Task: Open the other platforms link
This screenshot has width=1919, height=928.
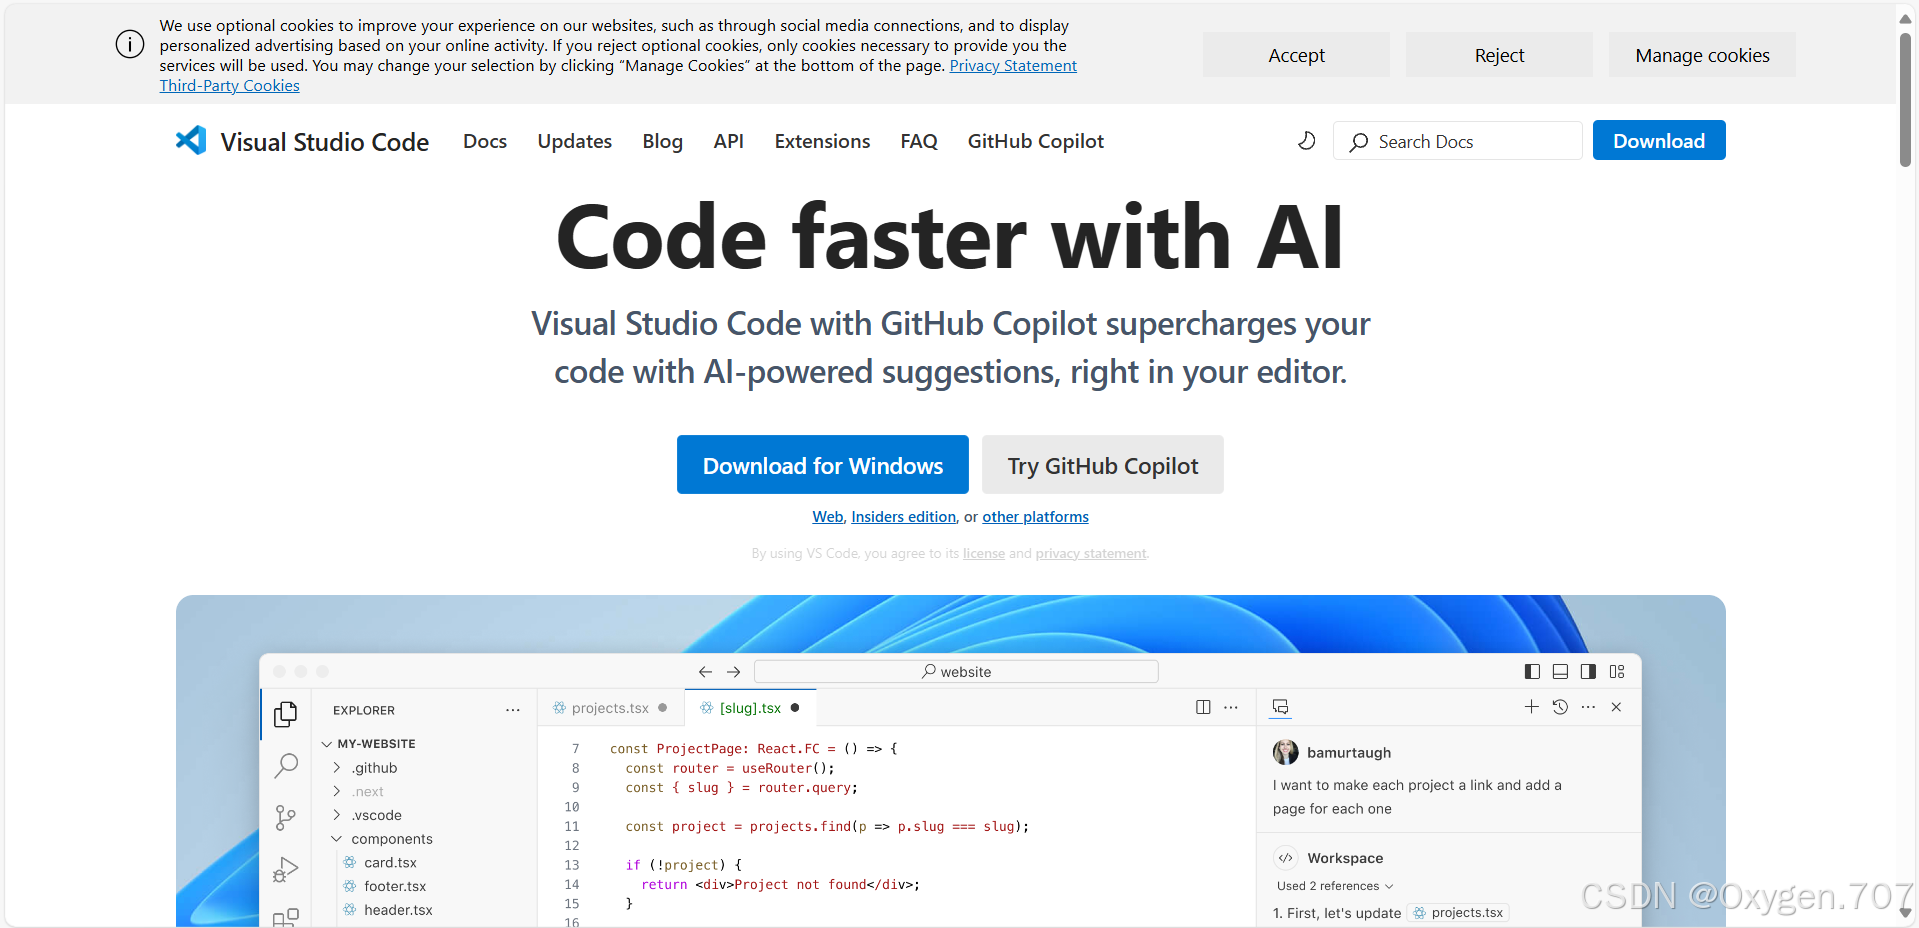Action: [1035, 517]
